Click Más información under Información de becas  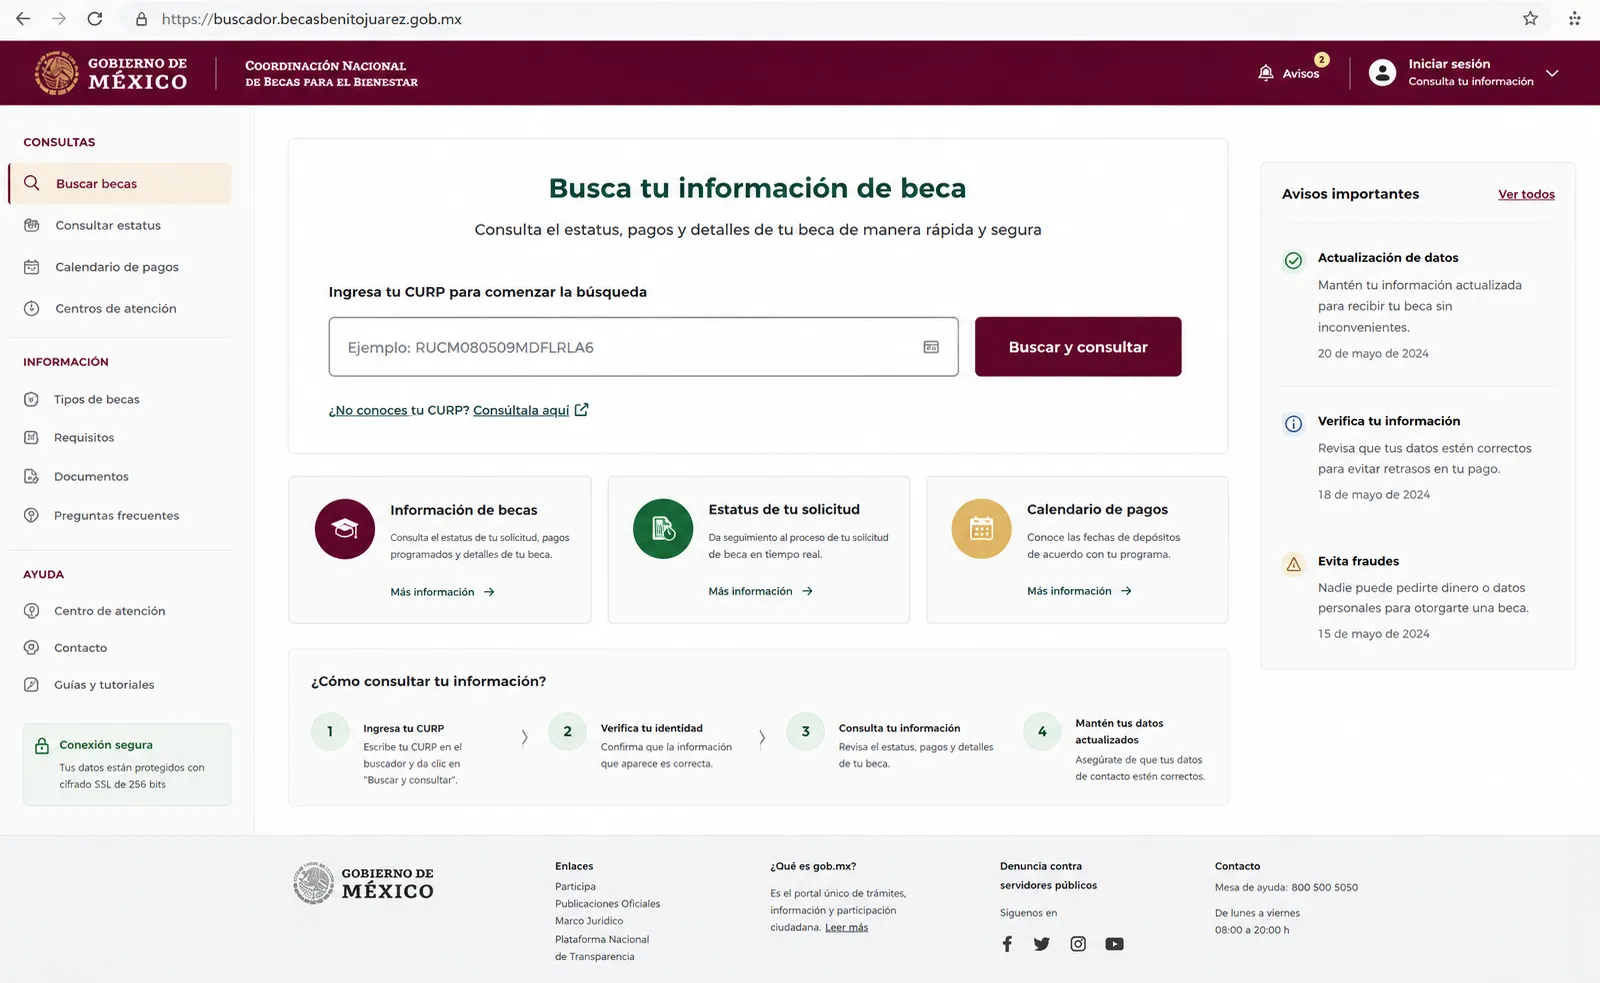pos(443,592)
